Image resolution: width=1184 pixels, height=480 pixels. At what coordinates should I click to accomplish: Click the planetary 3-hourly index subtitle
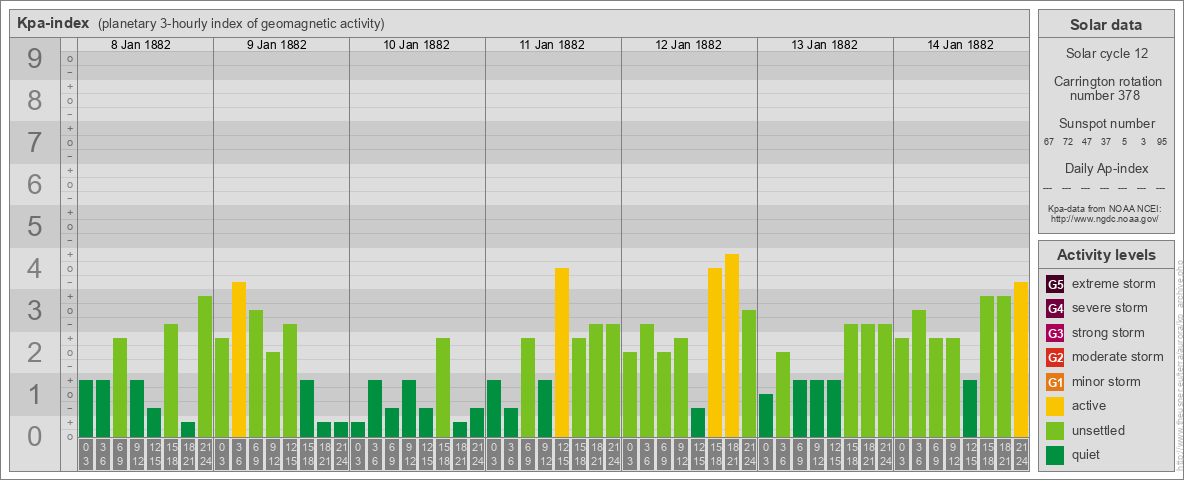click(x=241, y=23)
